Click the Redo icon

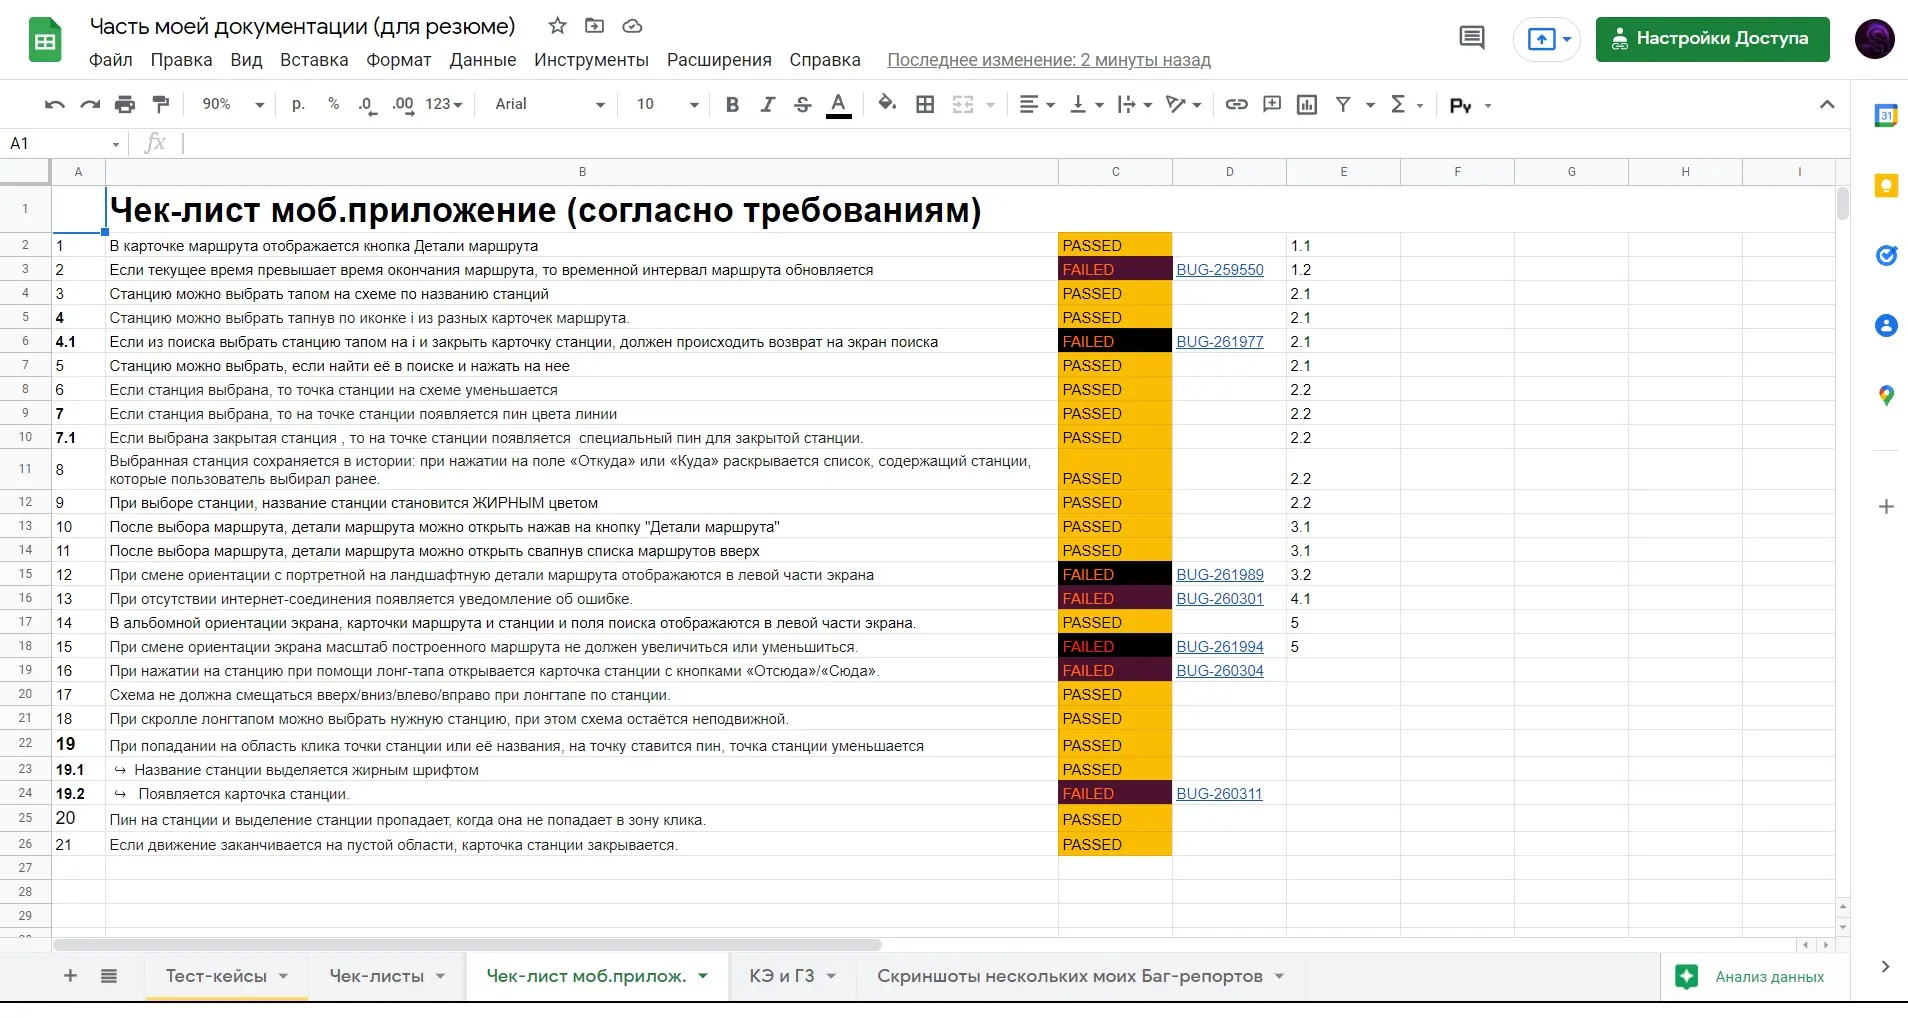point(90,105)
